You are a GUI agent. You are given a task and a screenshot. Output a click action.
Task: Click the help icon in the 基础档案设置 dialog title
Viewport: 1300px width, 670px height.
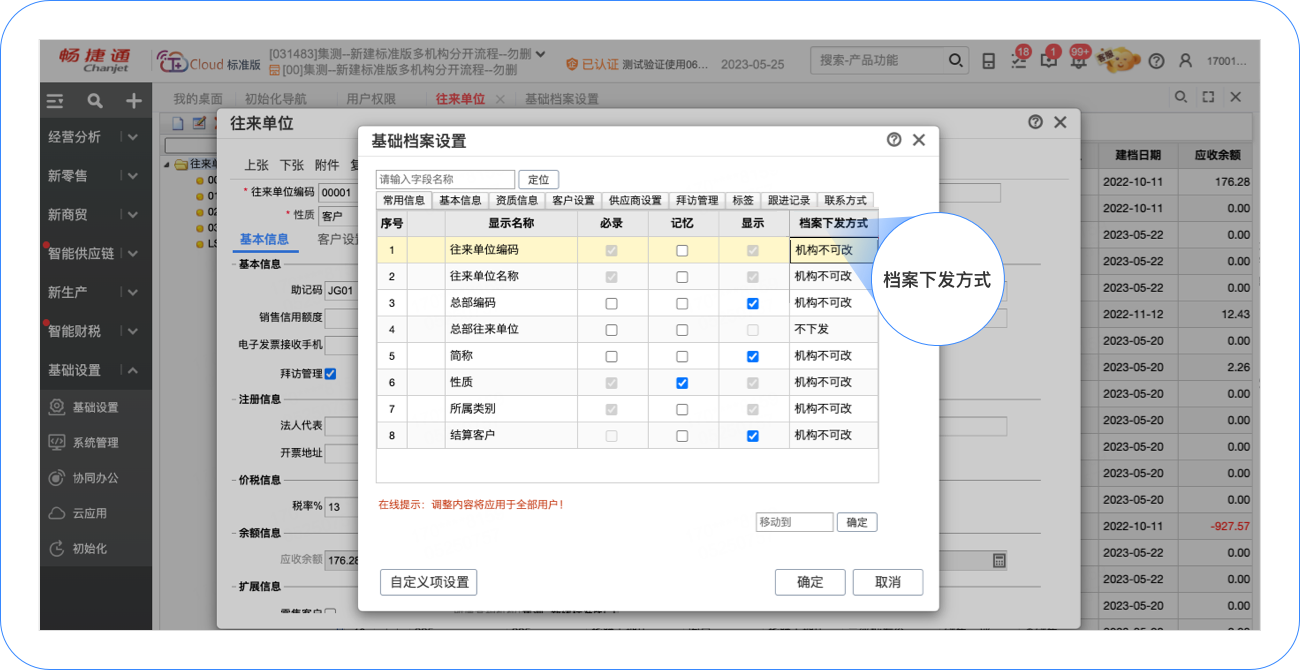point(894,140)
